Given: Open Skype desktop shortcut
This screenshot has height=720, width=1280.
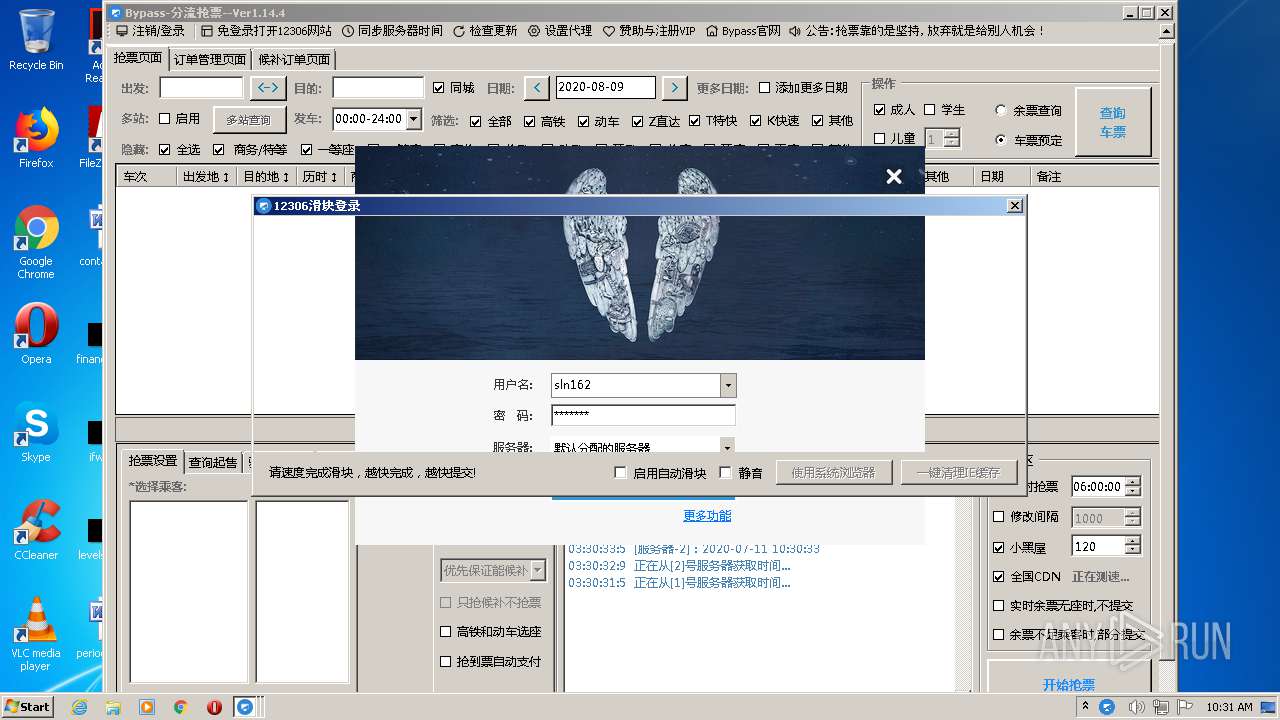Looking at the screenshot, I should [x=36, y=431].
